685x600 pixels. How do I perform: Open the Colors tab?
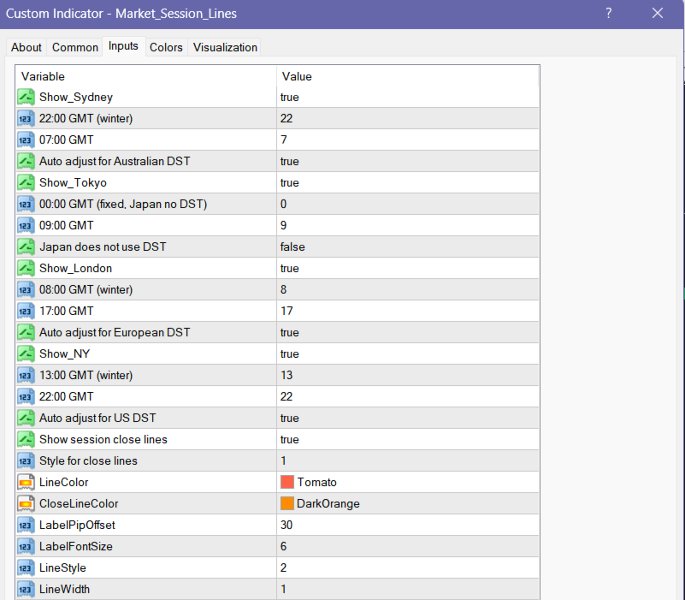pos(166,47)
